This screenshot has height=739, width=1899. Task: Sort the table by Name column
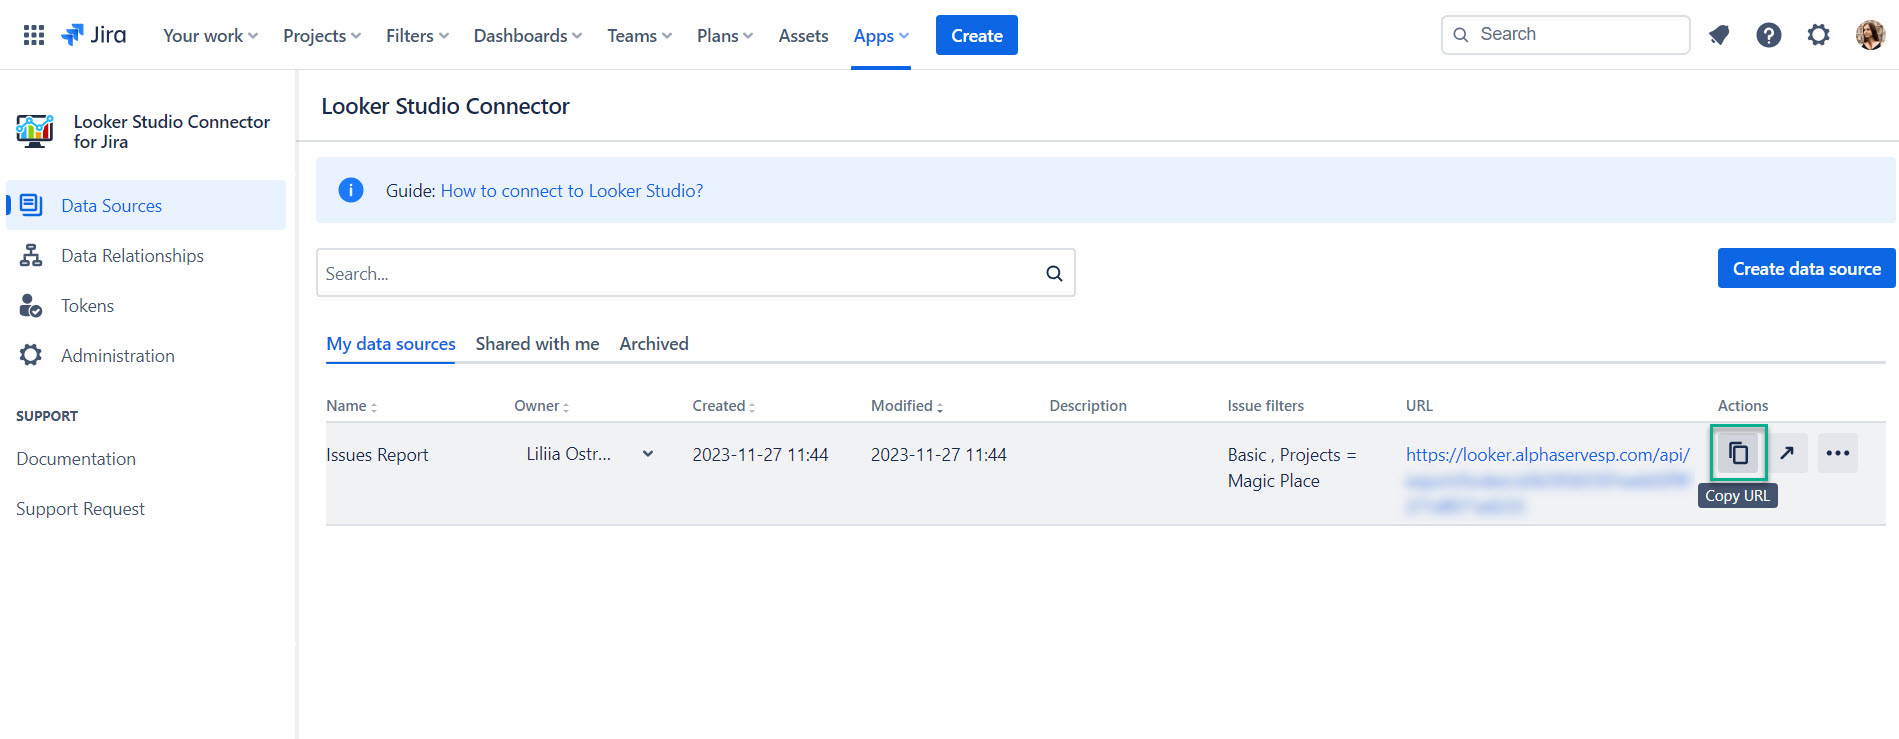[351, 406]
